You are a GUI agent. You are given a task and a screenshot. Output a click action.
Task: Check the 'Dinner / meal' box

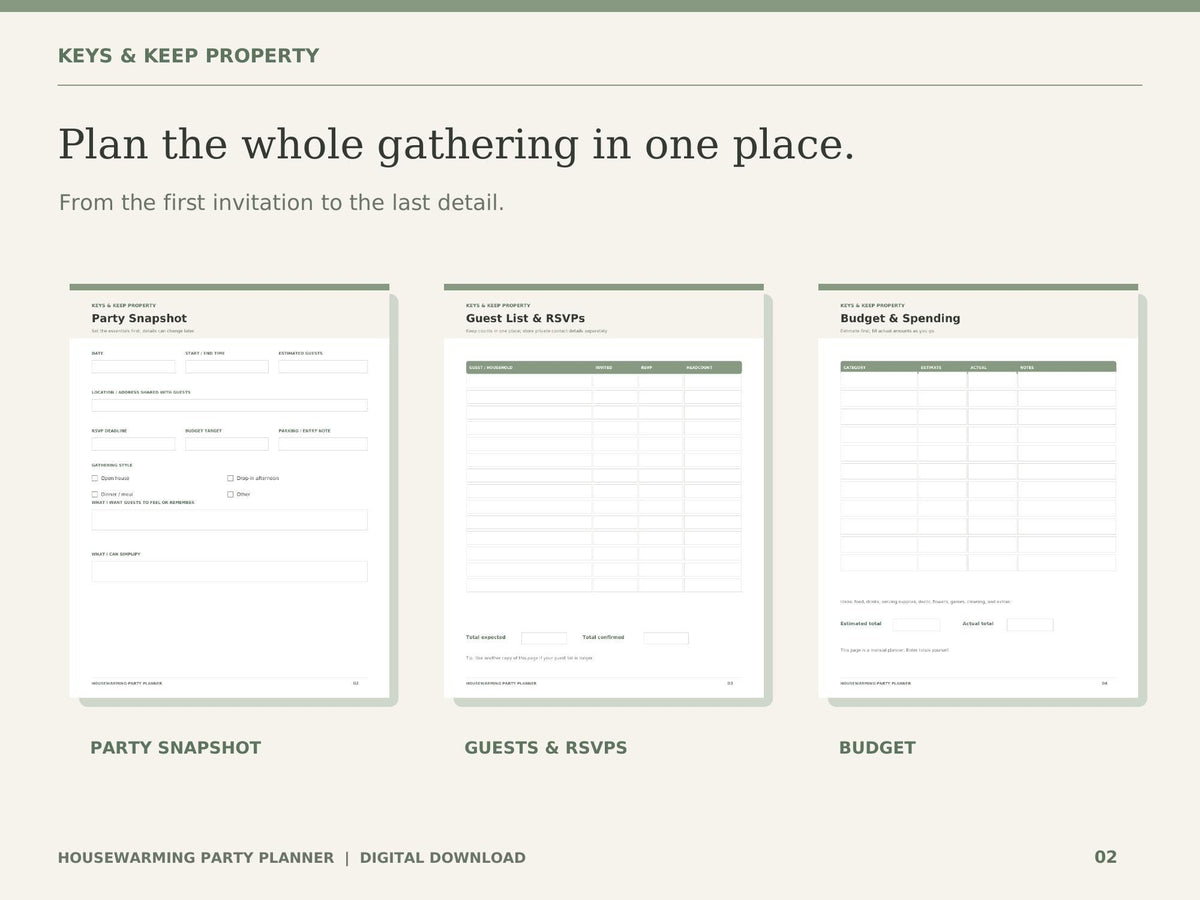click(95, 494)
